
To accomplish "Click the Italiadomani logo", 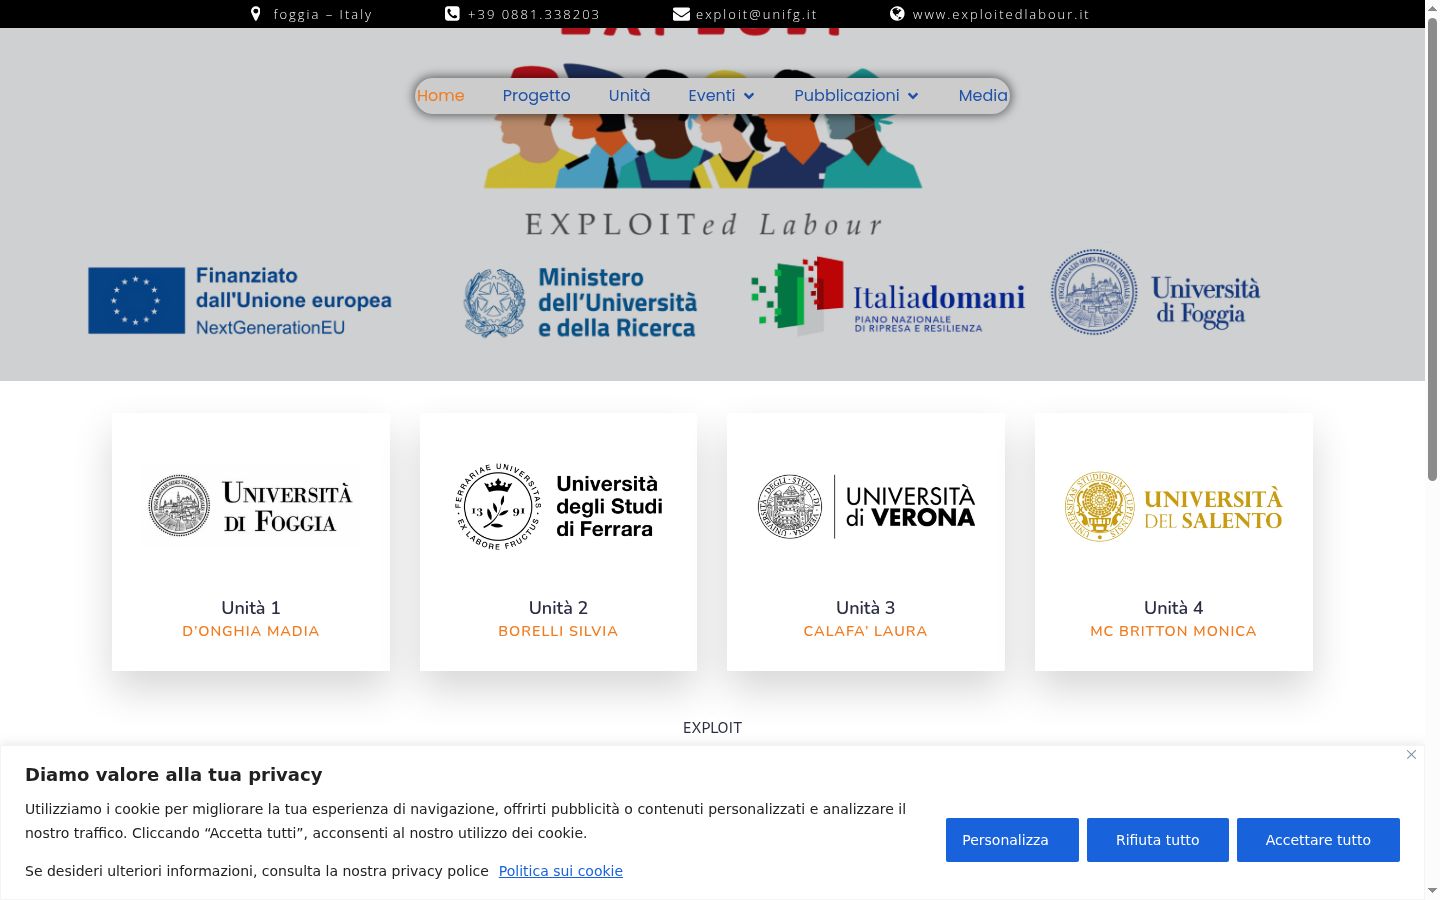I will pyautogui.click(x=888, y=296).
